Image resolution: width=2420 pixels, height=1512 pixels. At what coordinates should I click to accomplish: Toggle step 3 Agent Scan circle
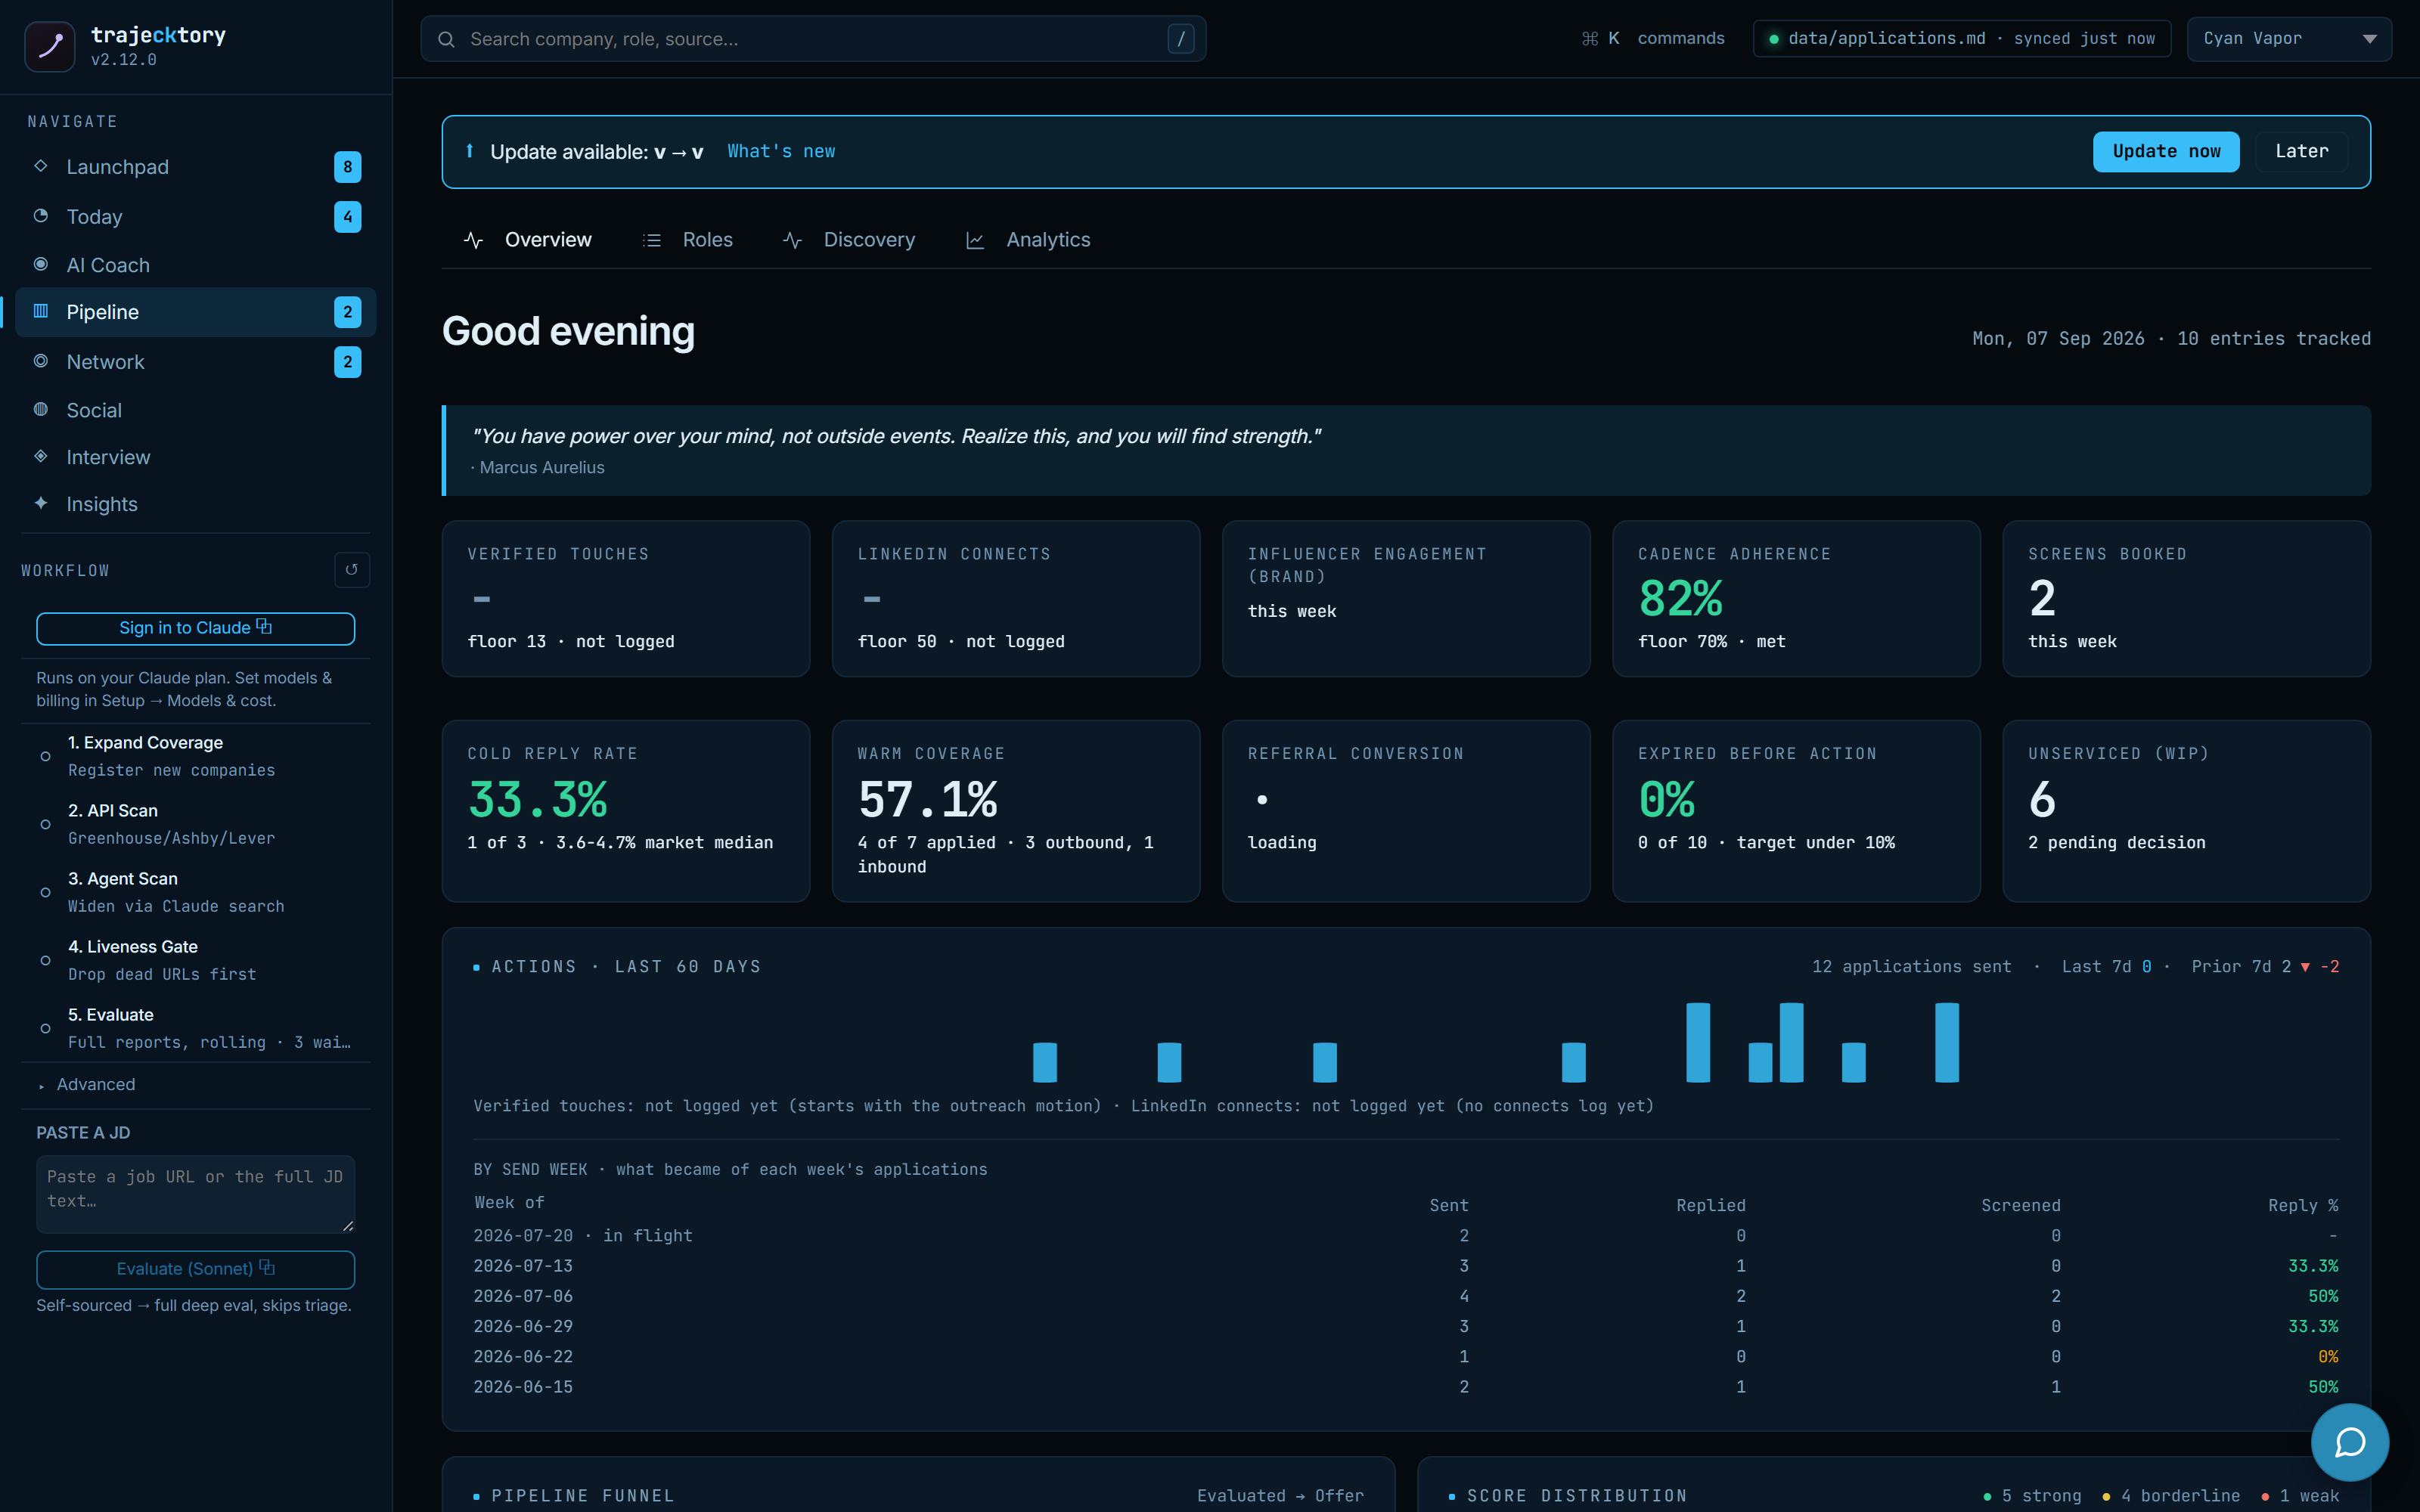coord(45,892)
